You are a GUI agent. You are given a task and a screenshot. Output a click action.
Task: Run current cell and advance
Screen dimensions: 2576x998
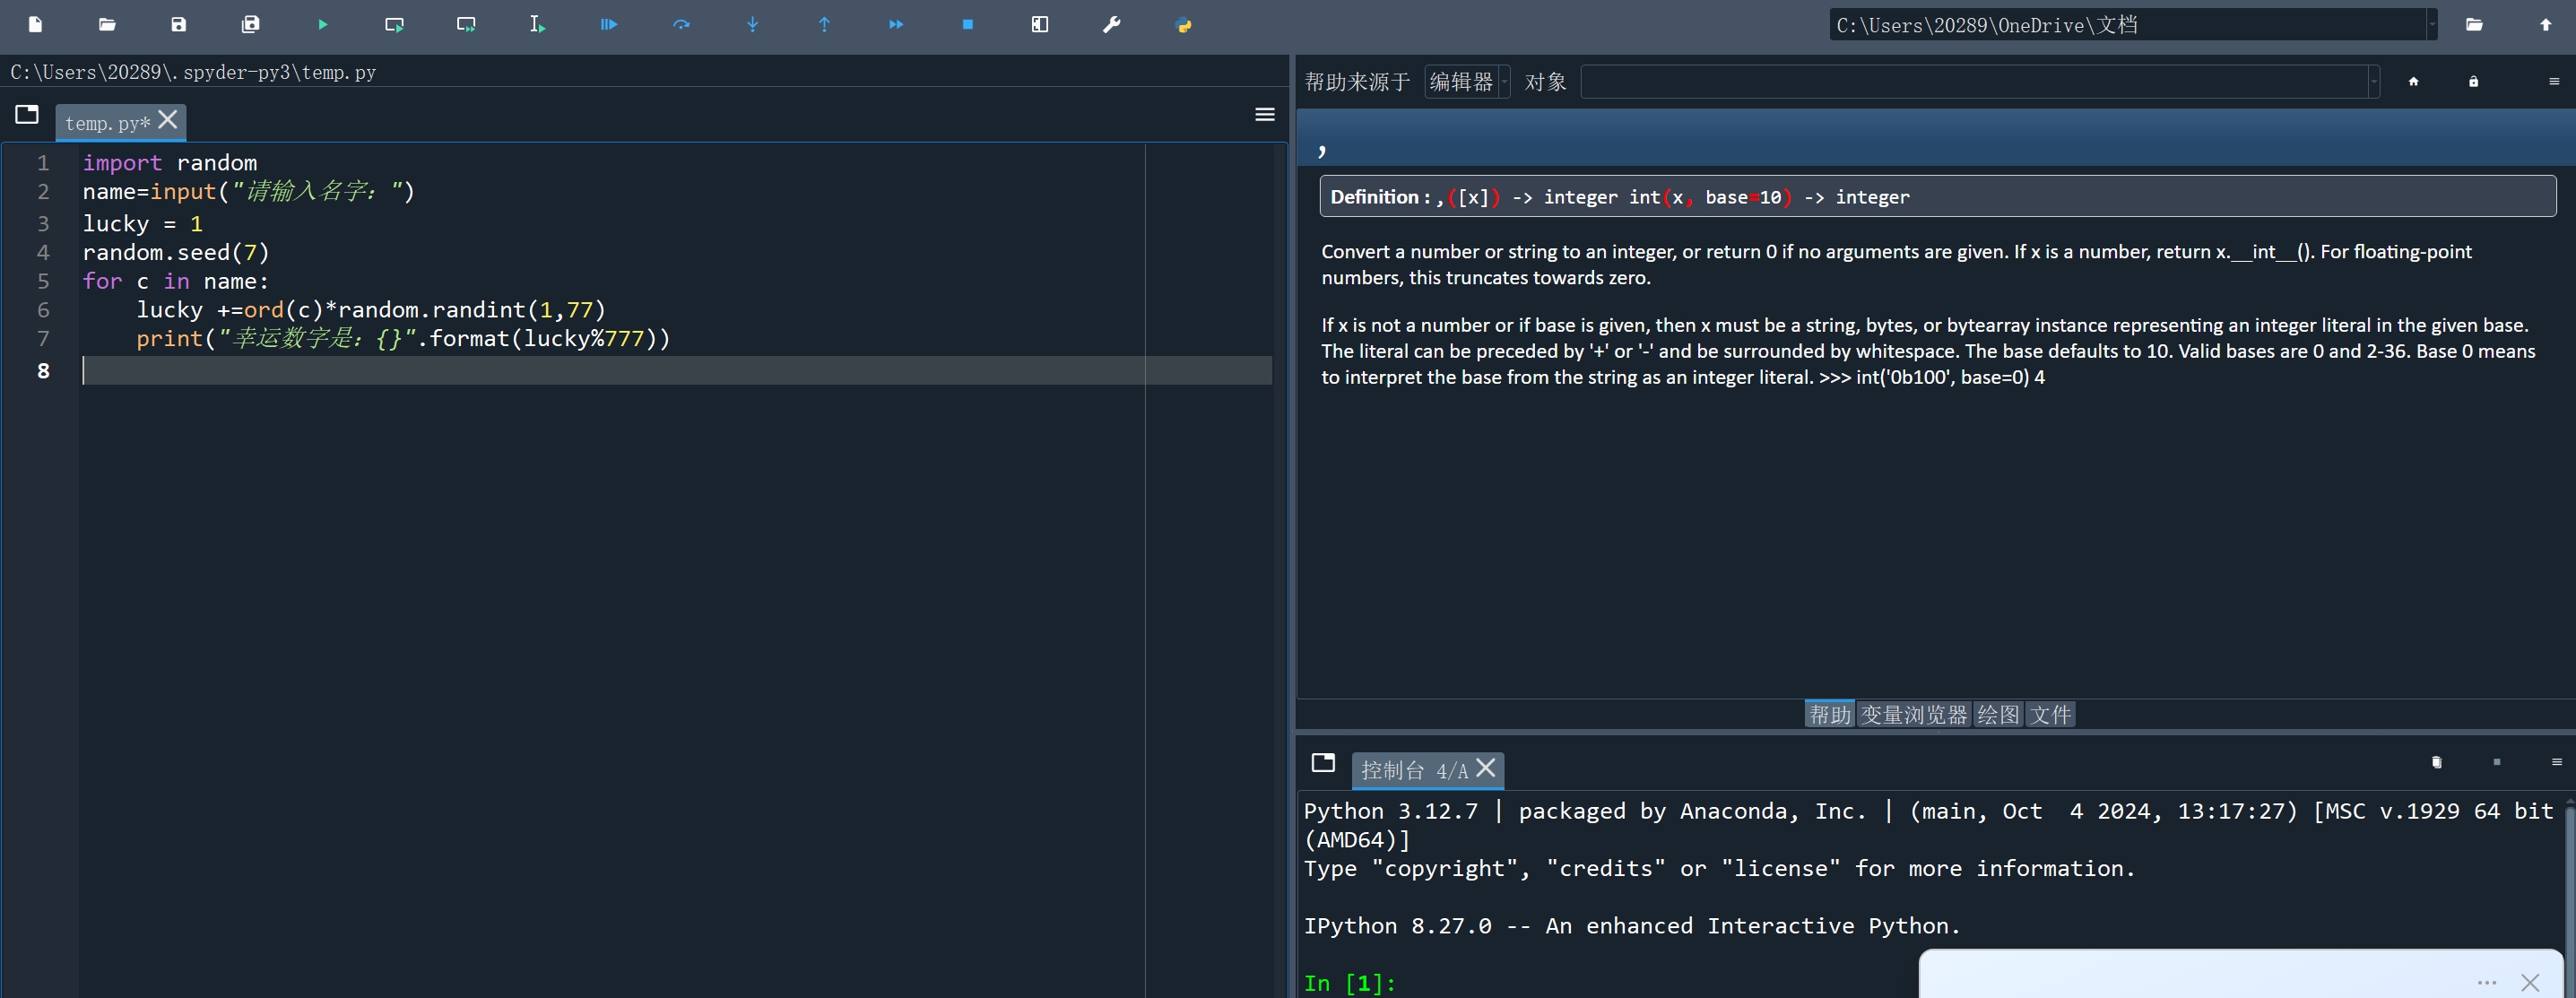(x=466, y=24)
